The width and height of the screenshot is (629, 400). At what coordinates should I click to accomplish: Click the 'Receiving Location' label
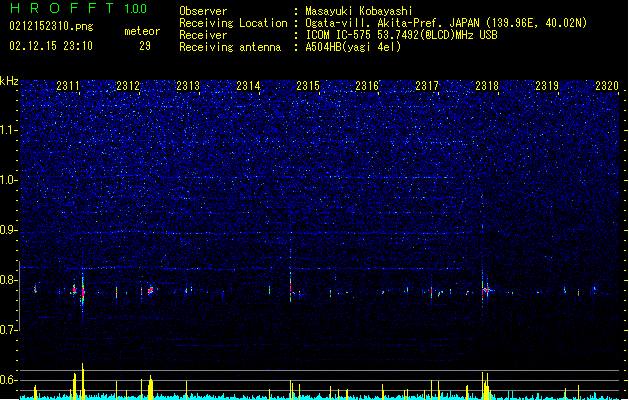click(233, 23)
